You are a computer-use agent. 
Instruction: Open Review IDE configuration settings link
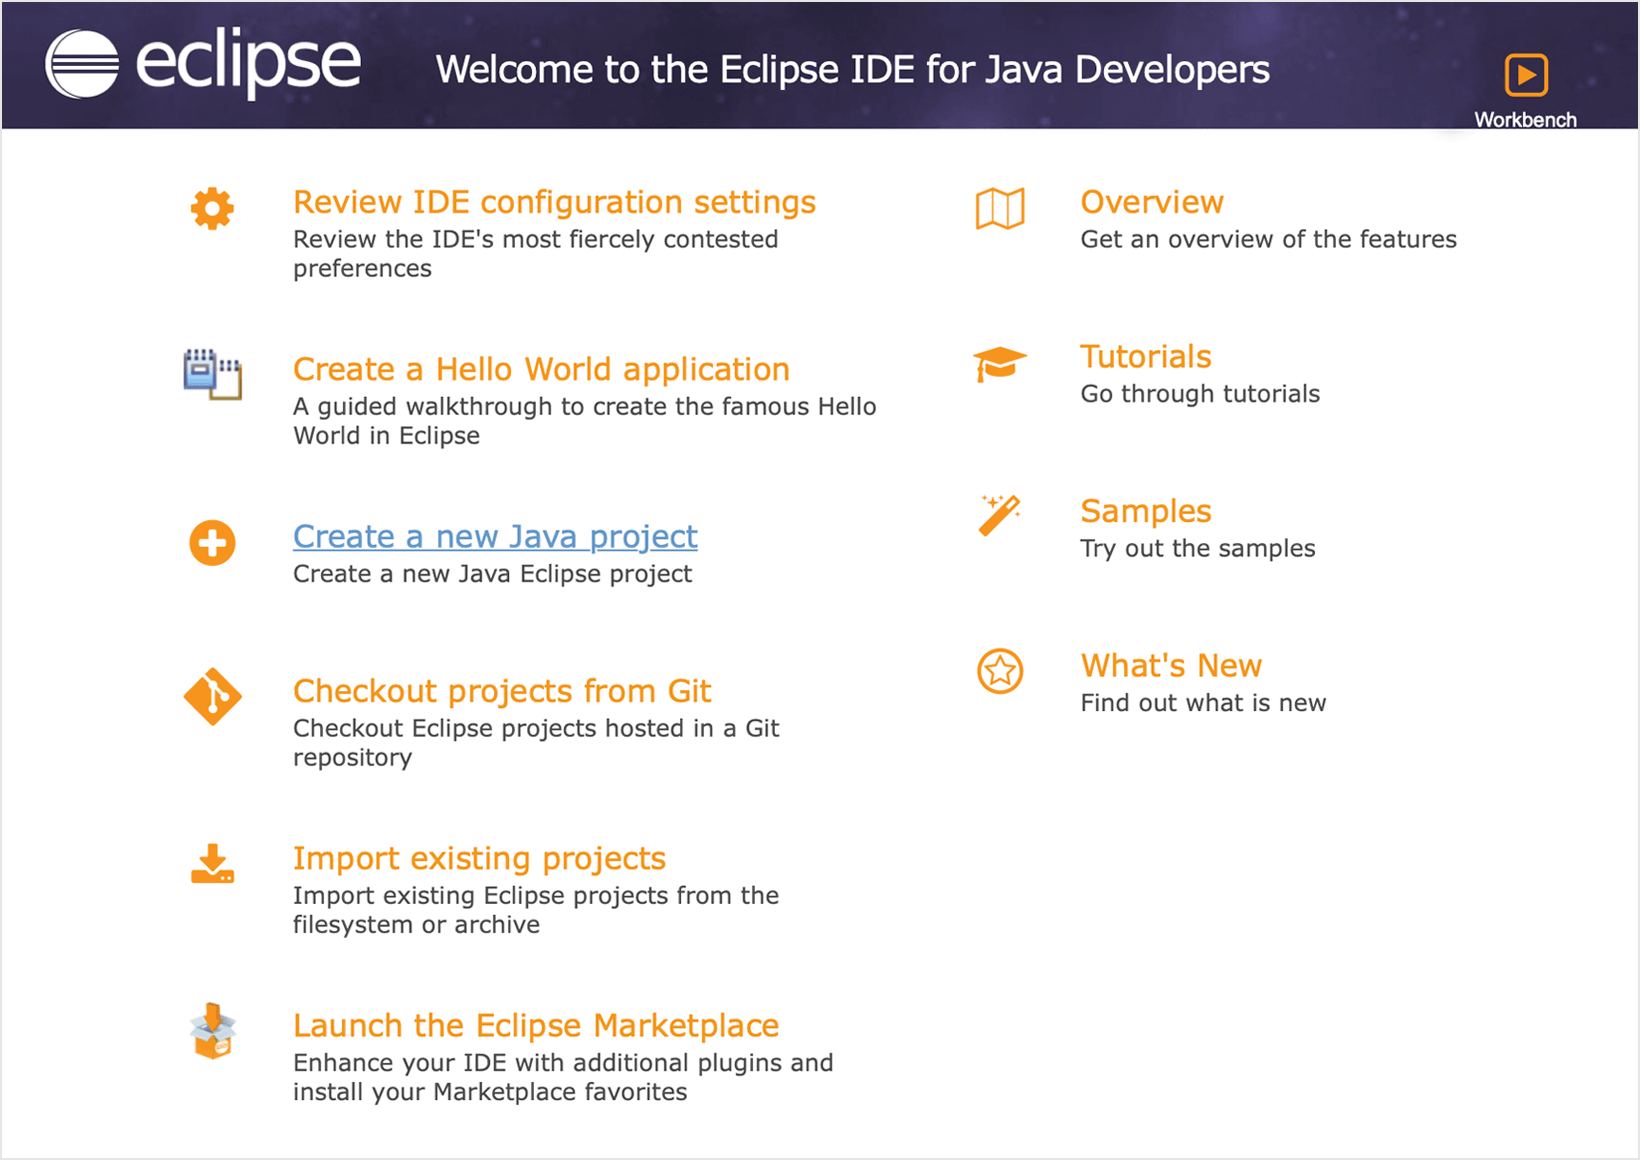tap(554, 202)
